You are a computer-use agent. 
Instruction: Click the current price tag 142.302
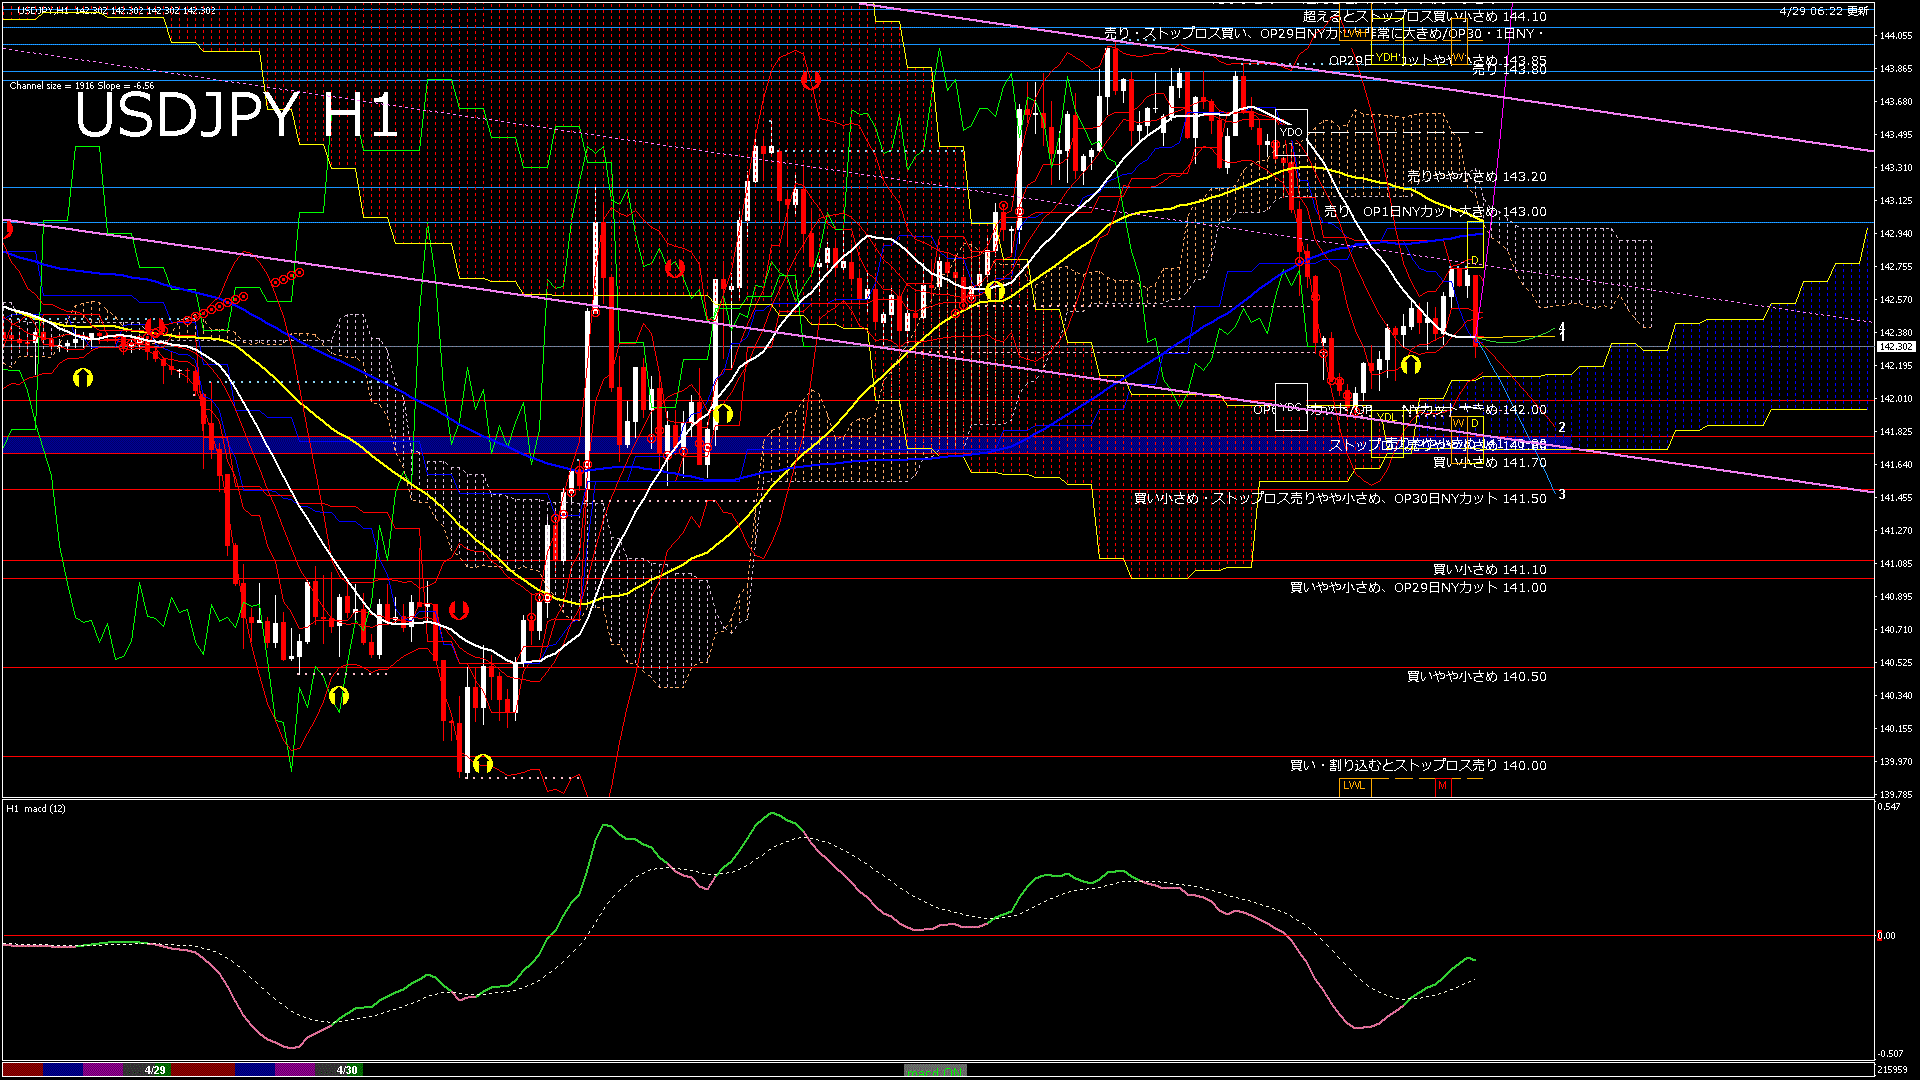[x=1895, y=347]
